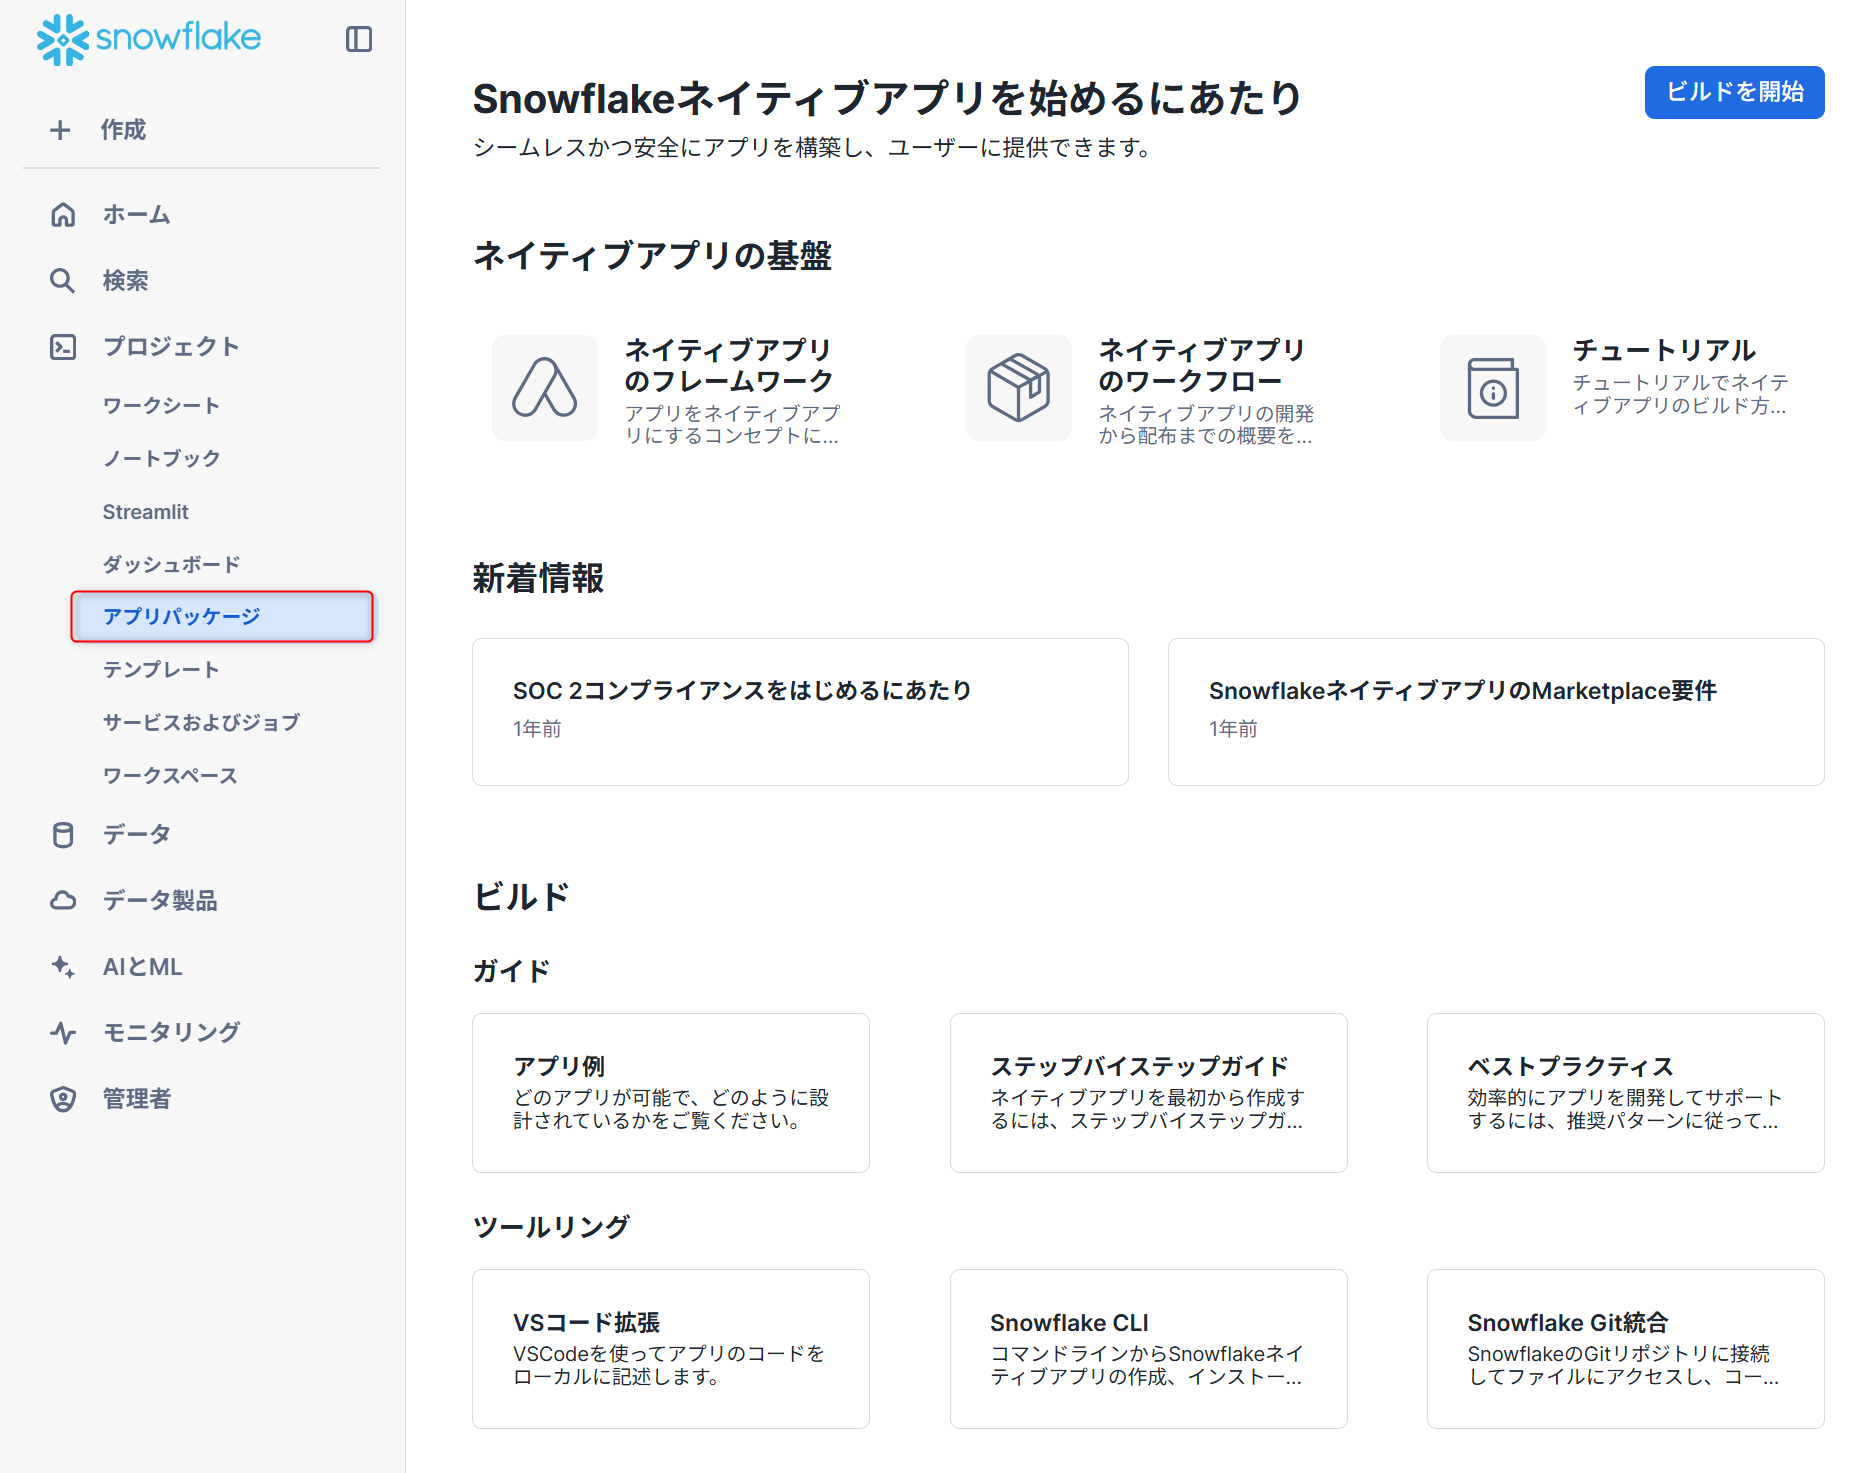Click the ツールリング heading
The height and width of the screenshot is (1473, 1865).
[551, 1227]
